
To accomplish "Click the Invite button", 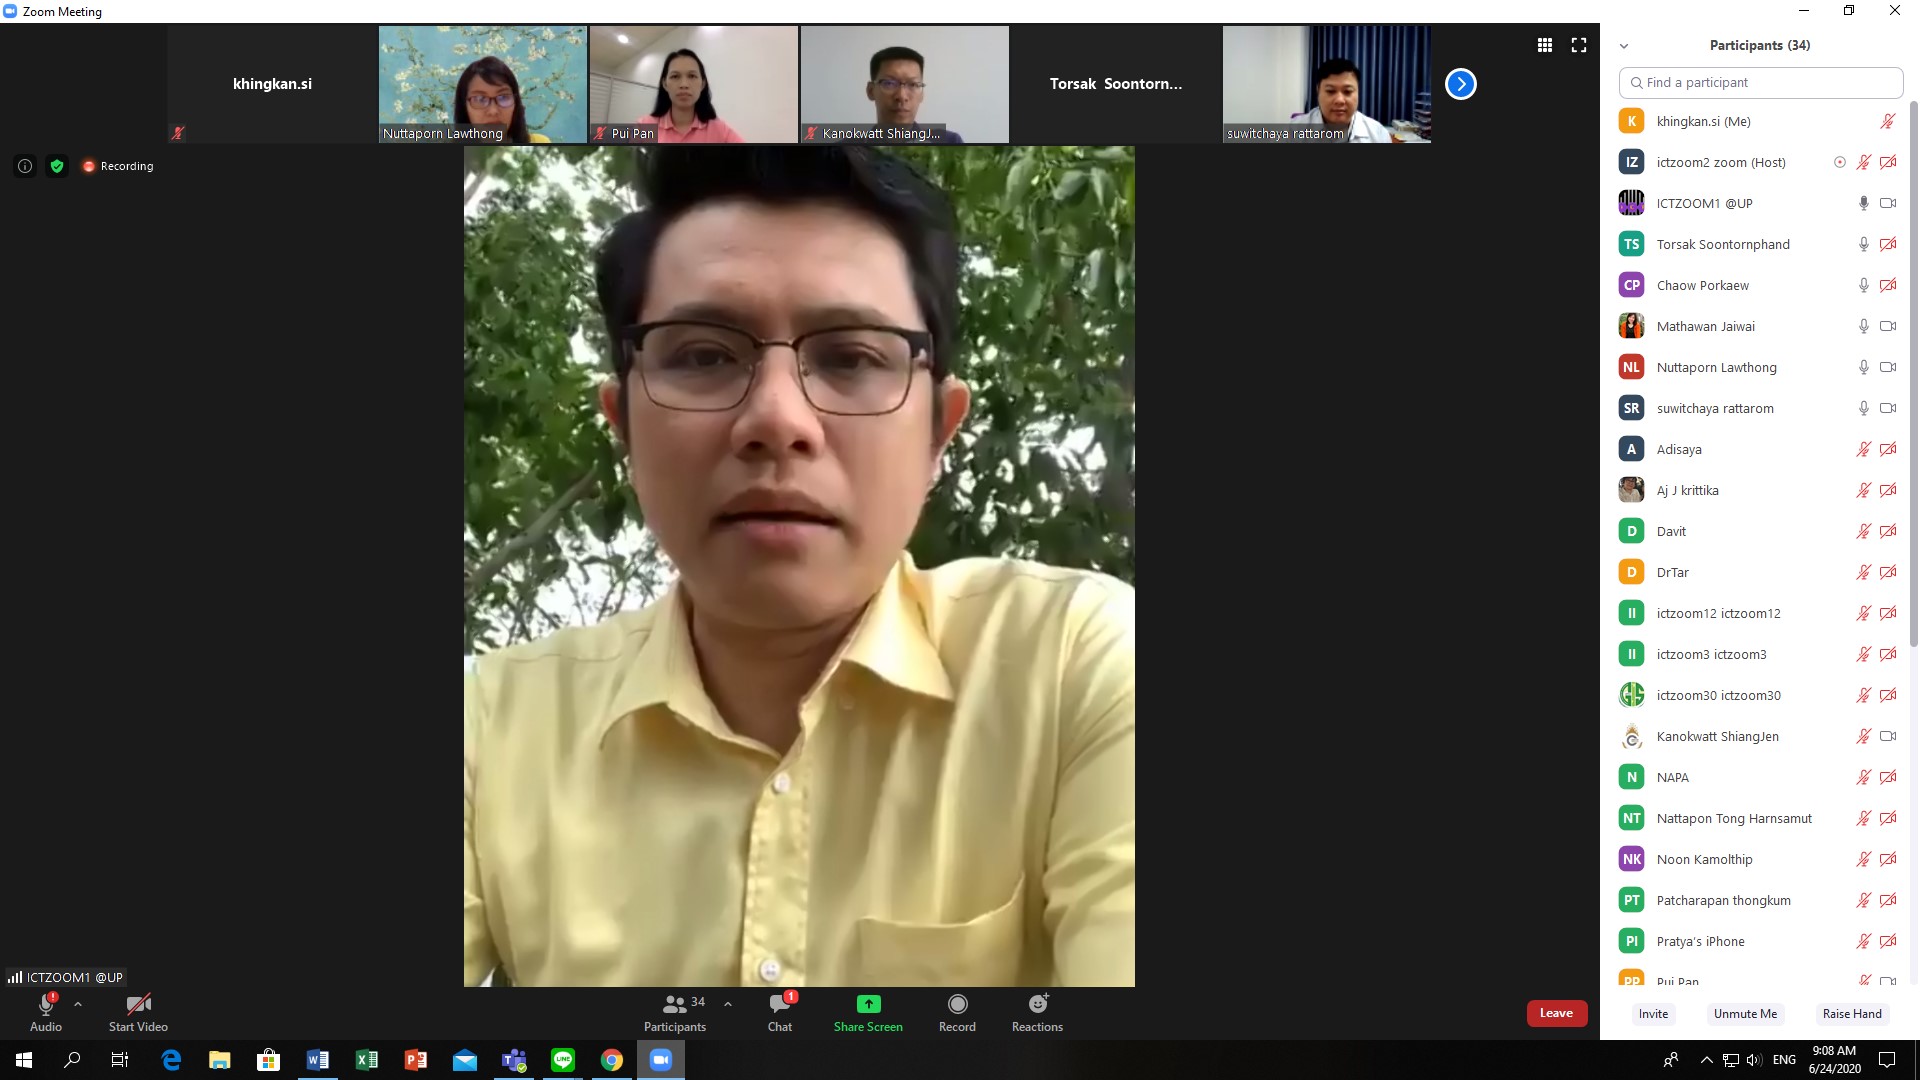I will tap(1653, 1013).
